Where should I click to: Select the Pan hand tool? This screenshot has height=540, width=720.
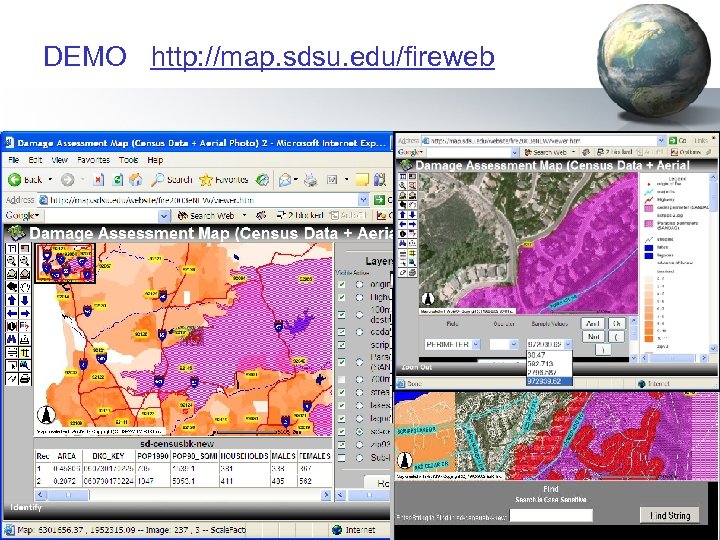pos(24,287)
